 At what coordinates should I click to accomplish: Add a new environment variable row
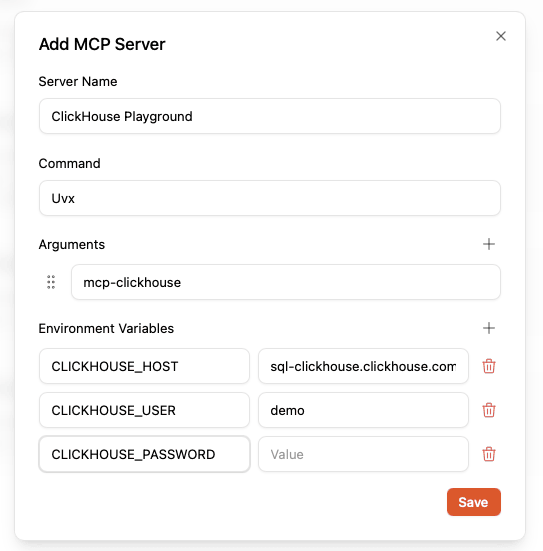489,328
